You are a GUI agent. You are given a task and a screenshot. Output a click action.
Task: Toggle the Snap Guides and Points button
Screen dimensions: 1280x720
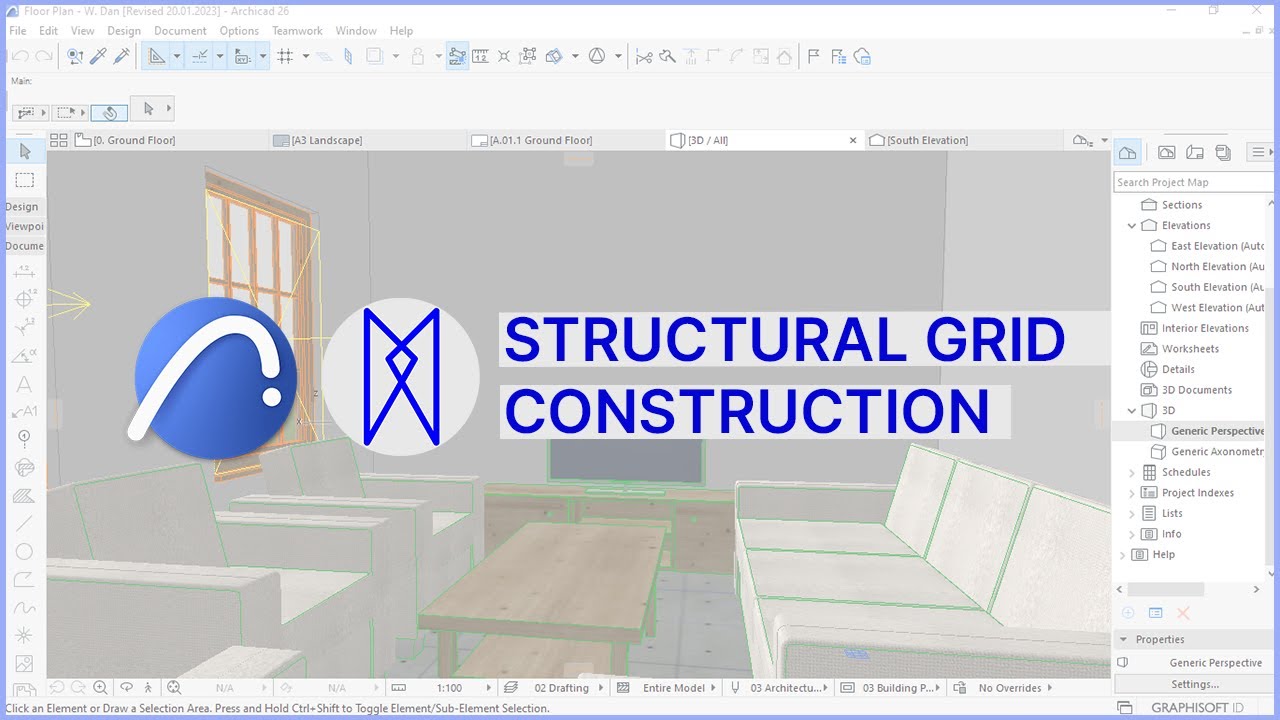(x=199, y=57)
